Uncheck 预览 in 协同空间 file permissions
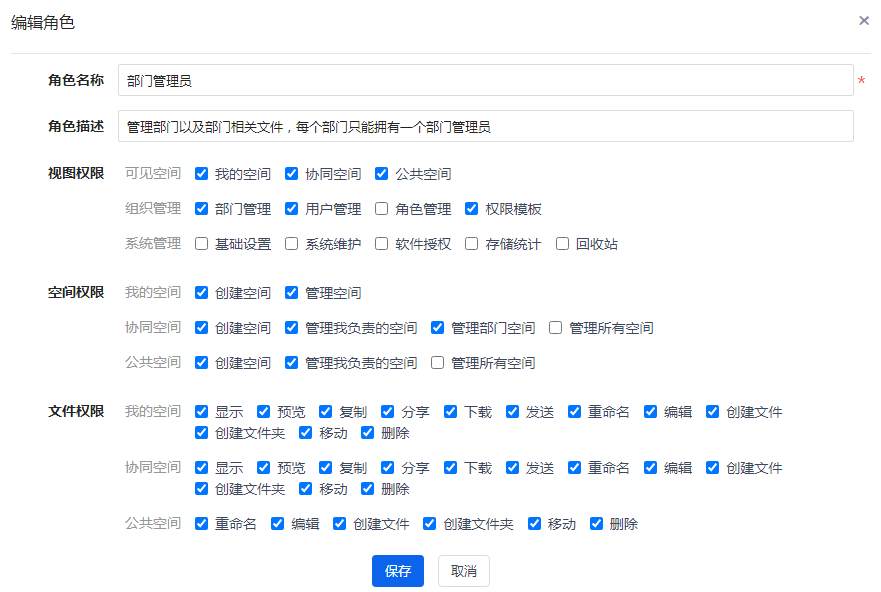 [263, 467]
